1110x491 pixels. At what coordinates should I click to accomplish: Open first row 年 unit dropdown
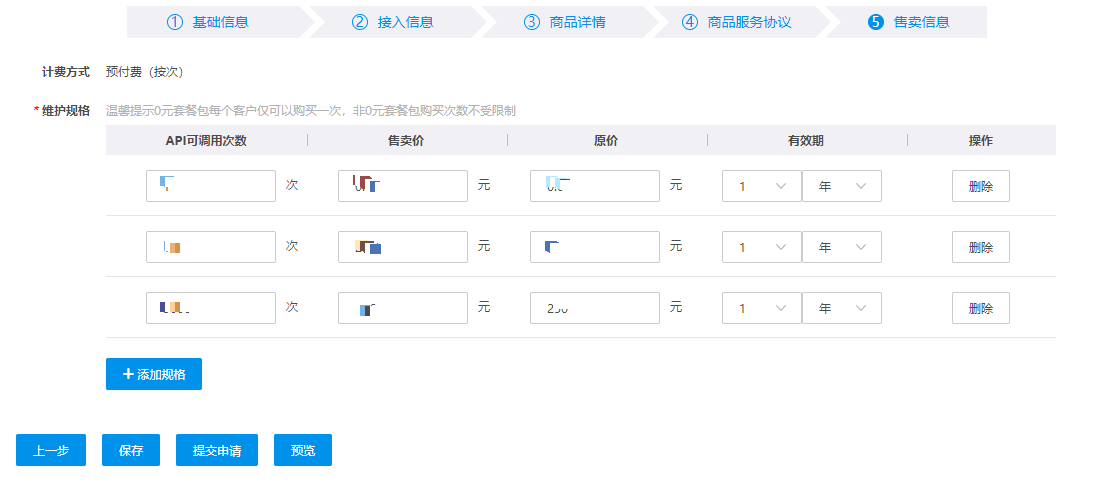click(841, 186)
